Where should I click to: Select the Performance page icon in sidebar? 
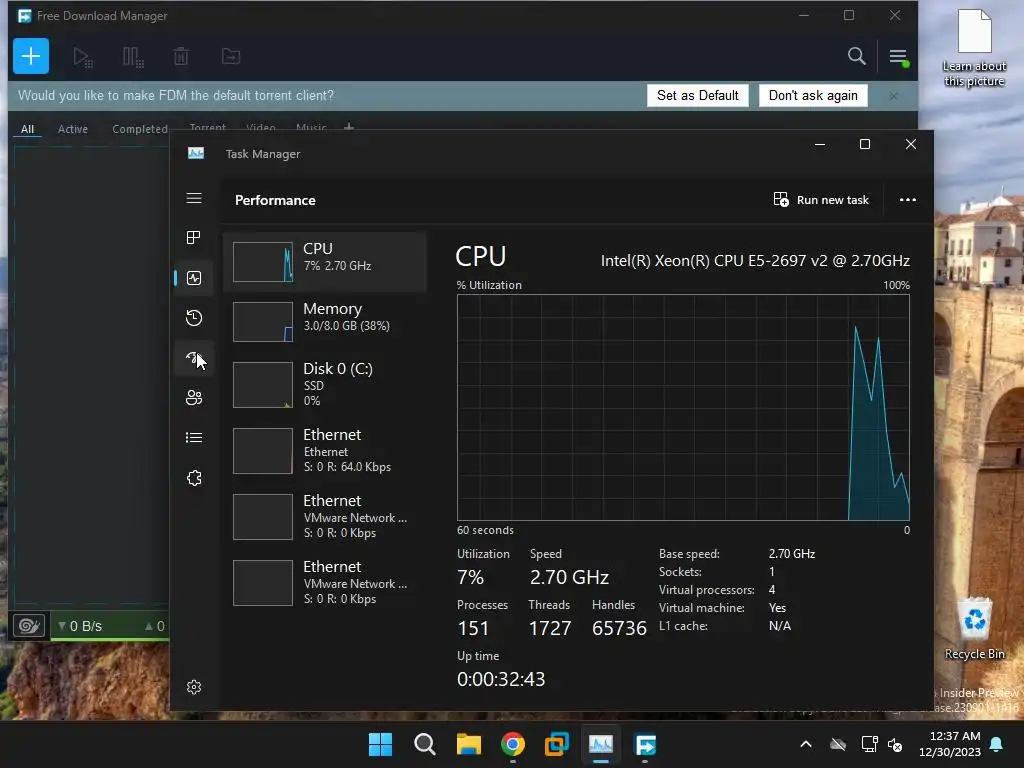194,278
